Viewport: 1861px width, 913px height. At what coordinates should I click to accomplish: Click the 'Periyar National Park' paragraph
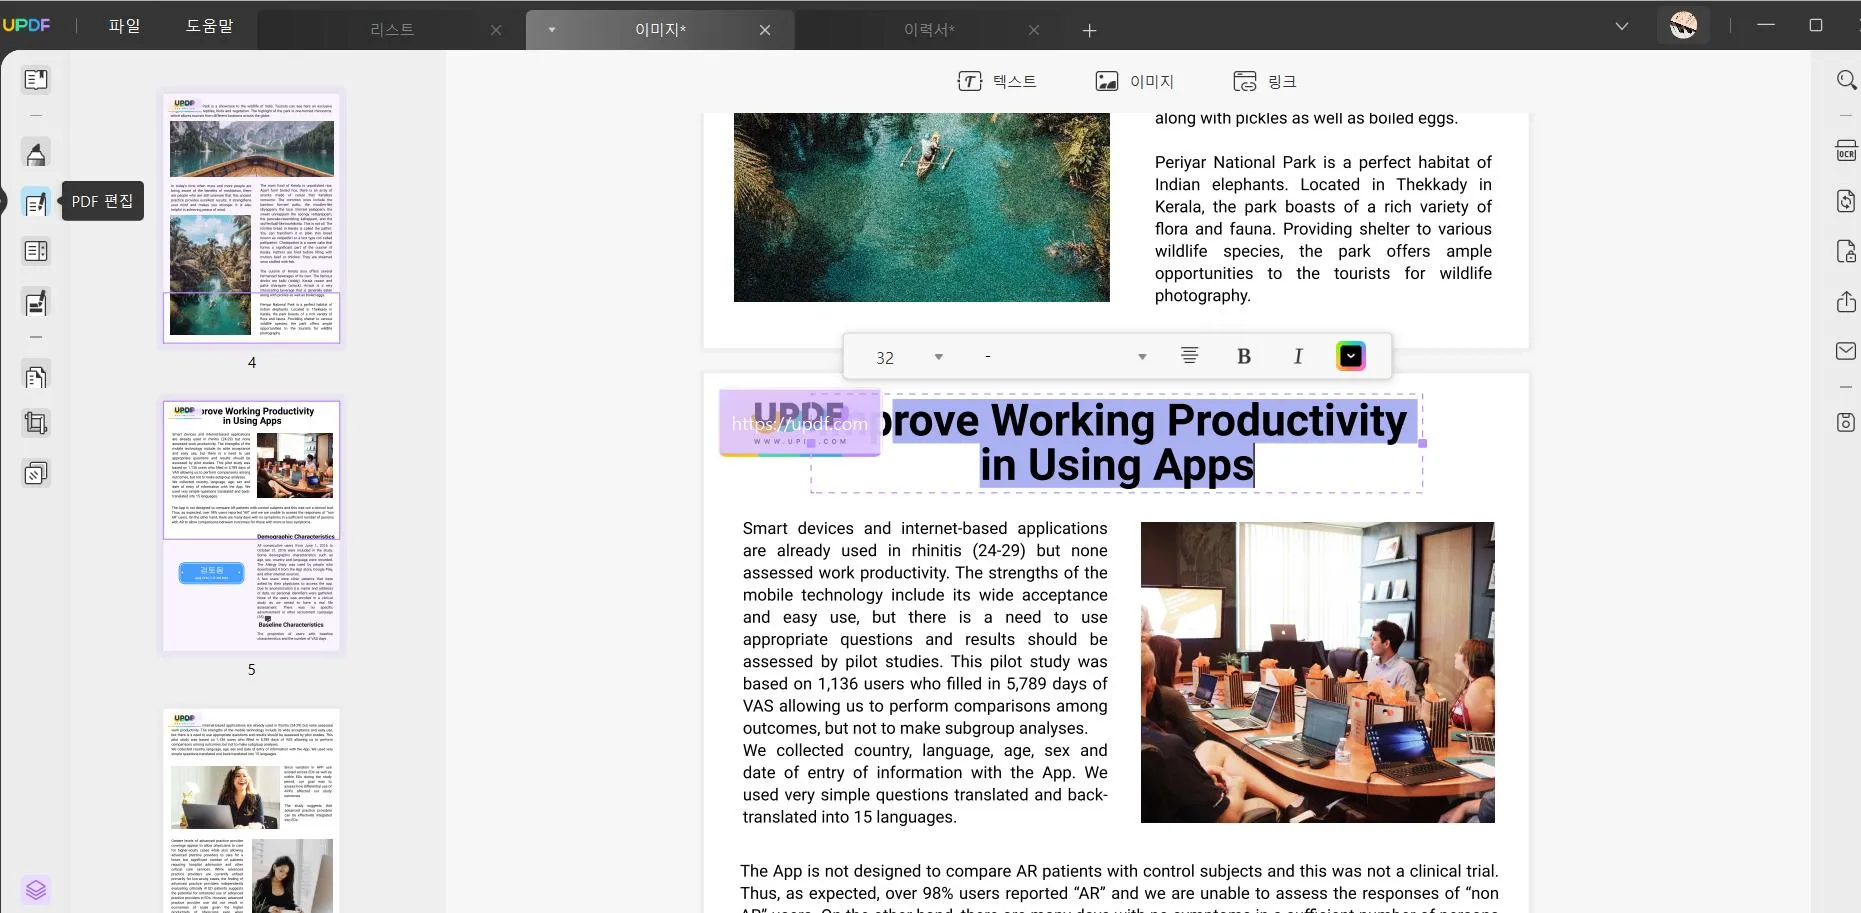[x=1323, y=229]
